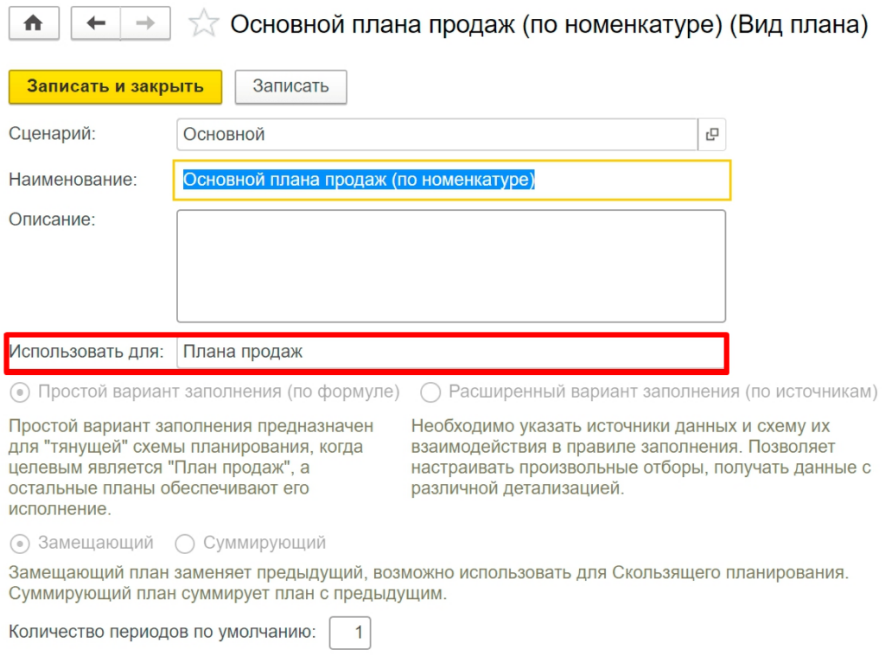This screenshot has height=656, width=889.
Task: Click the Простой вариант description paragraph
Action: (x=191, y=467)
